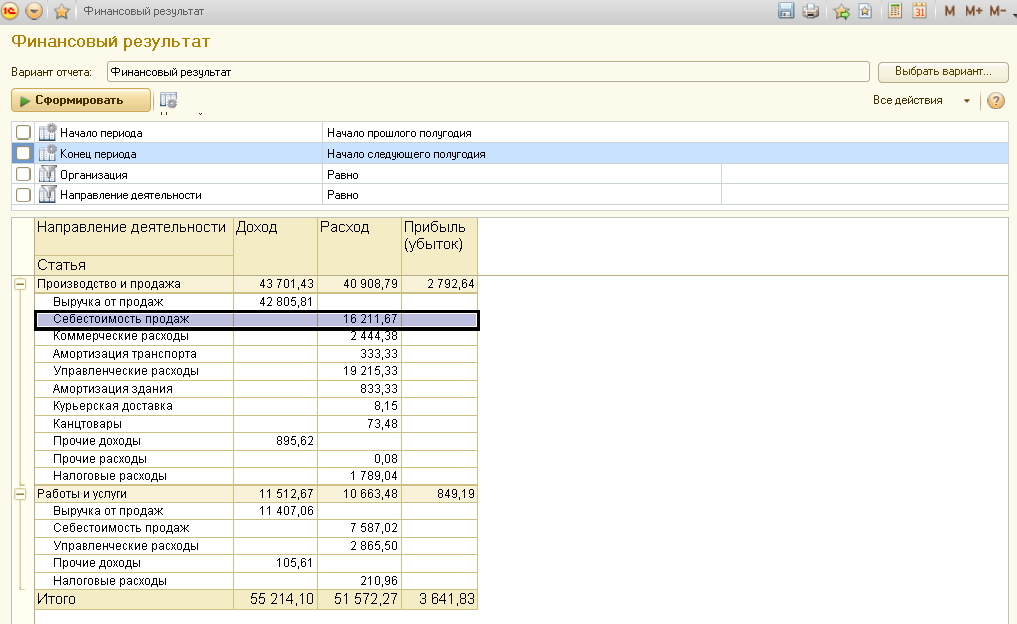This screenshot has height=624, width=1017.
Task: Enable the Начало периода checkbox
Action: (x=24, y=133)
